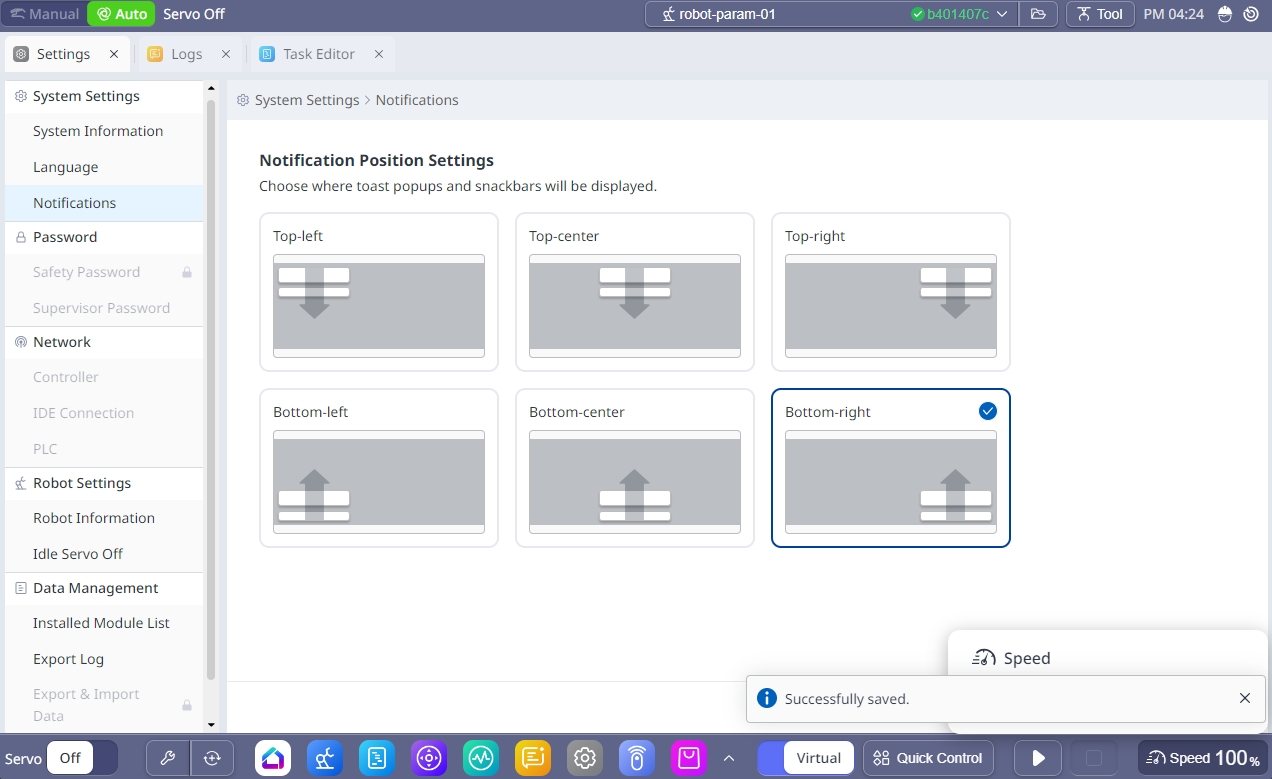The width and height of the screenshot is (1272, 779).
Task: Open the Home app in bottom dock
Action: tap(273, 758)
